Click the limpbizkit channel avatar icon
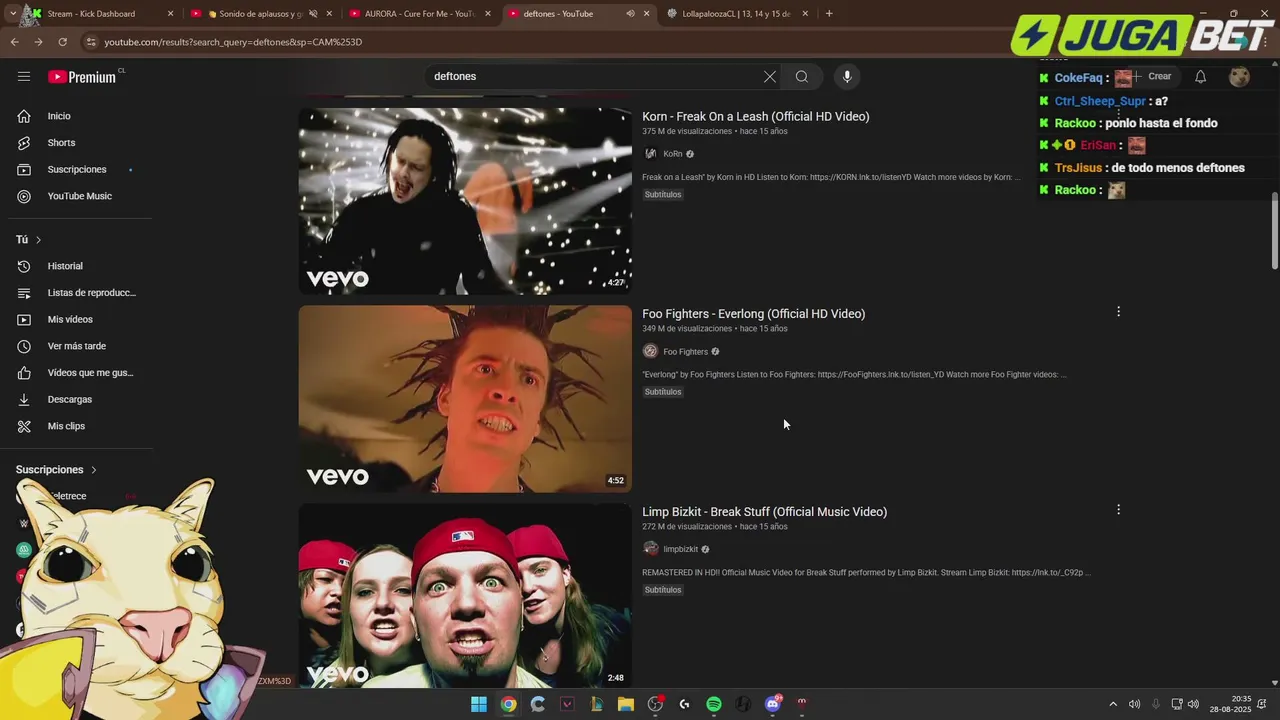The width and height of the screenshot is (1280, 720). coord(650,549)
